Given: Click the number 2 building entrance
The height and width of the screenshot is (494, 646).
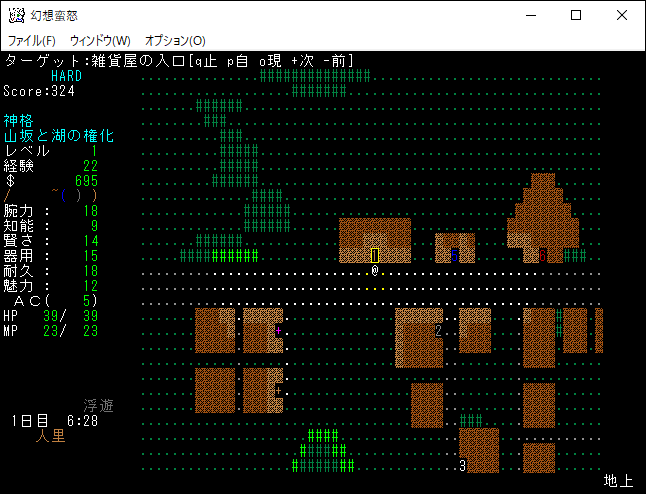Looking at the screenshot, I should pos(438,331).
